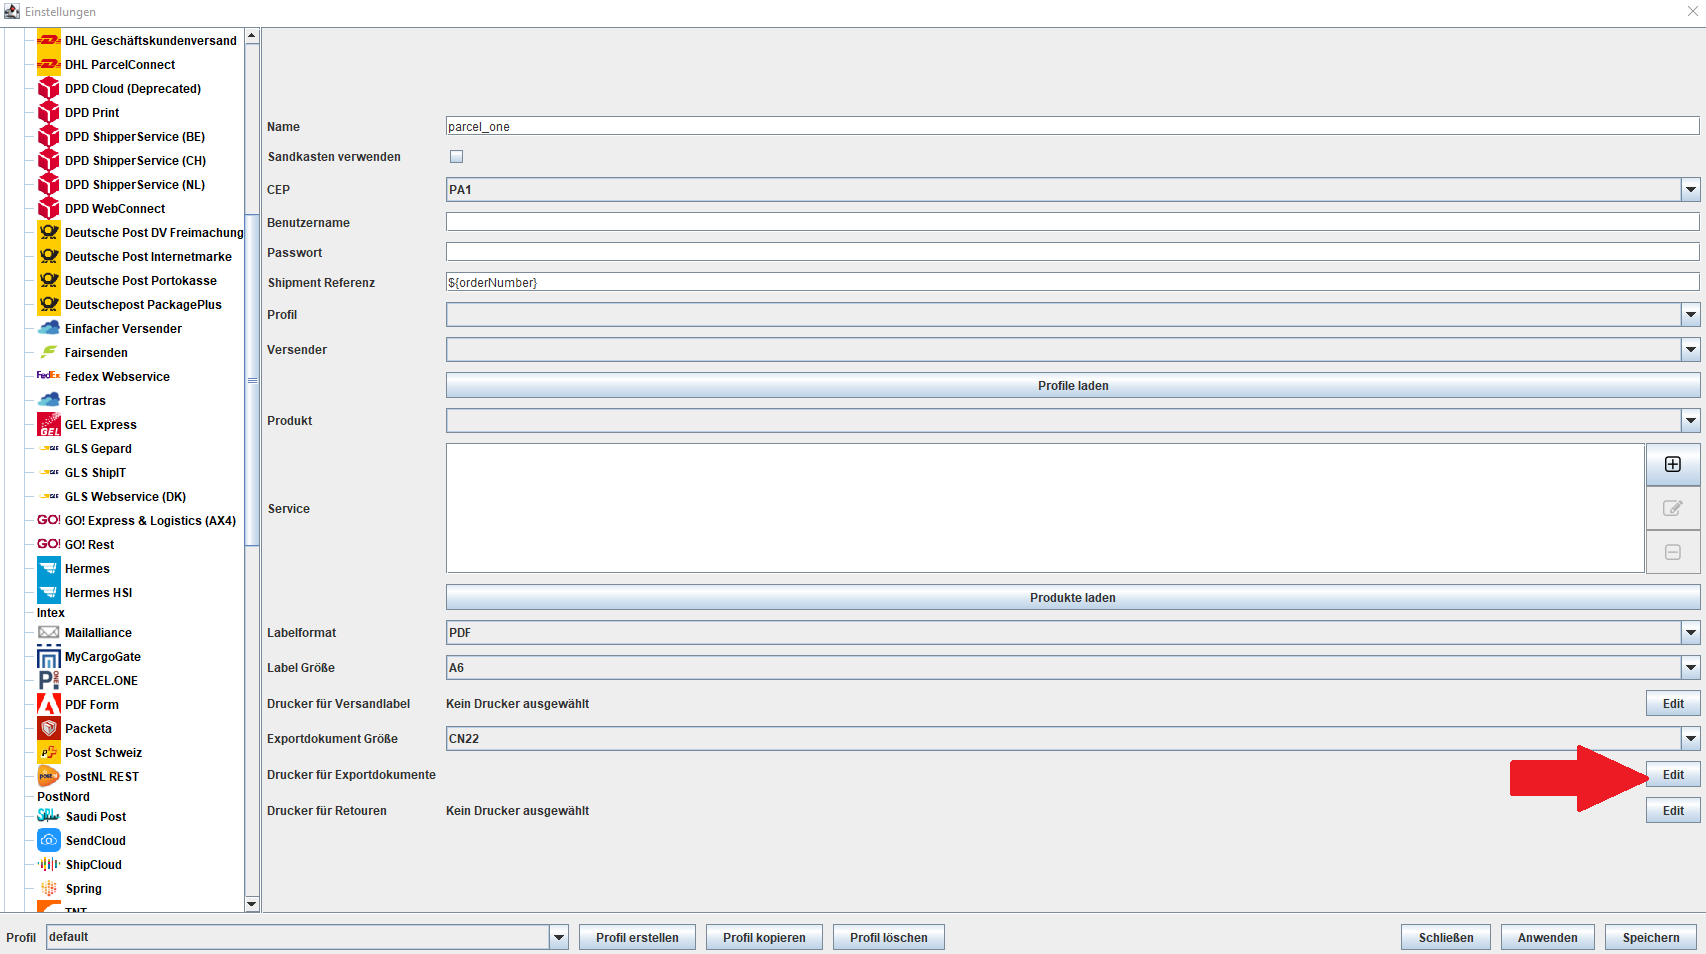Save settings with Speichern button
1706x954 pixels.
(1651, 938)
